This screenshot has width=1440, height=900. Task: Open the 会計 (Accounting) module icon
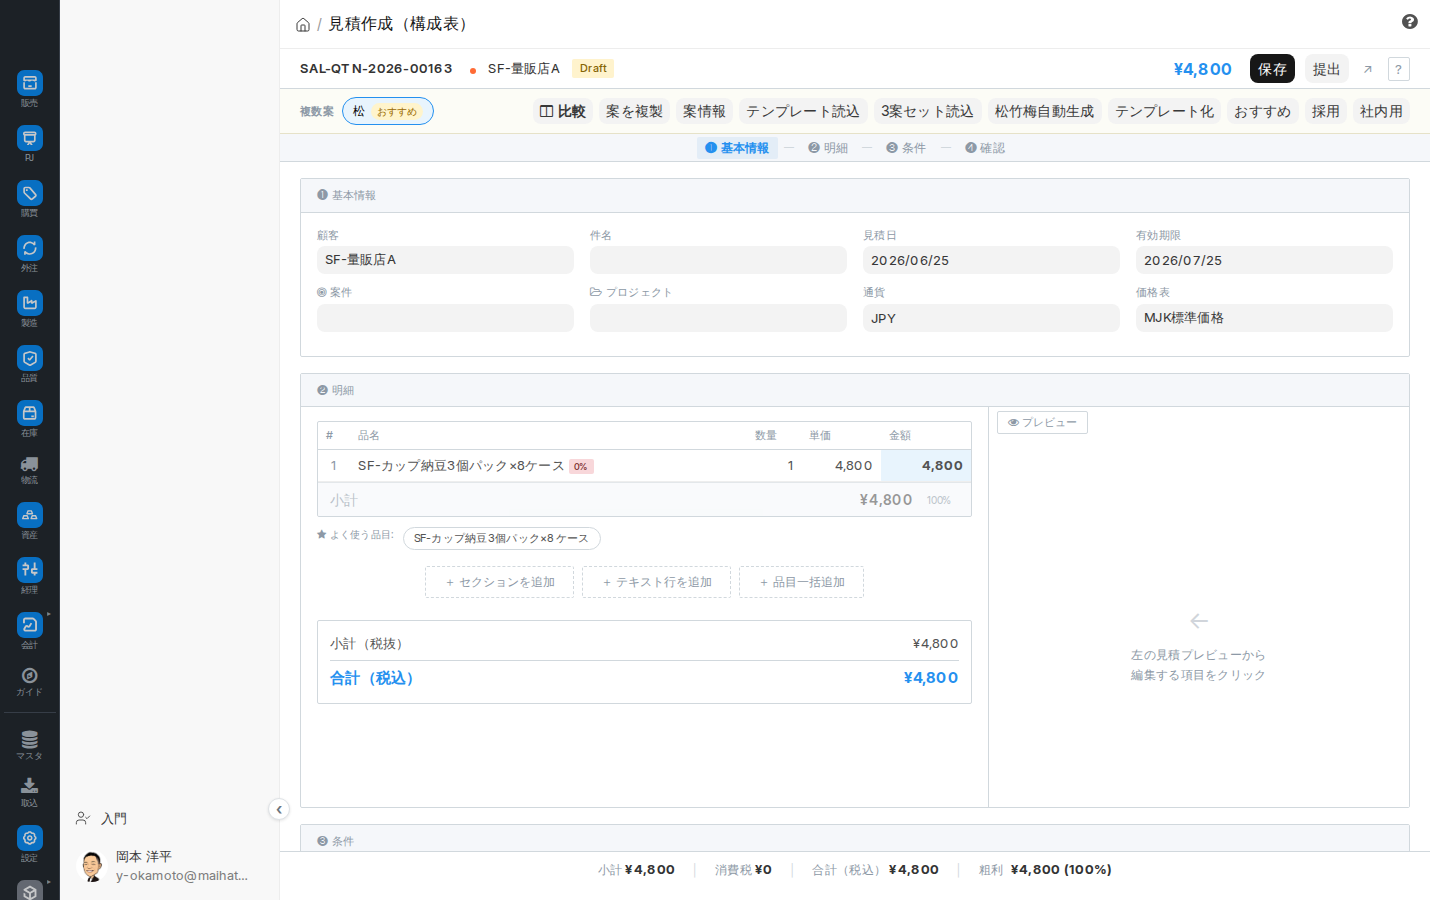[x=30, y=625]
